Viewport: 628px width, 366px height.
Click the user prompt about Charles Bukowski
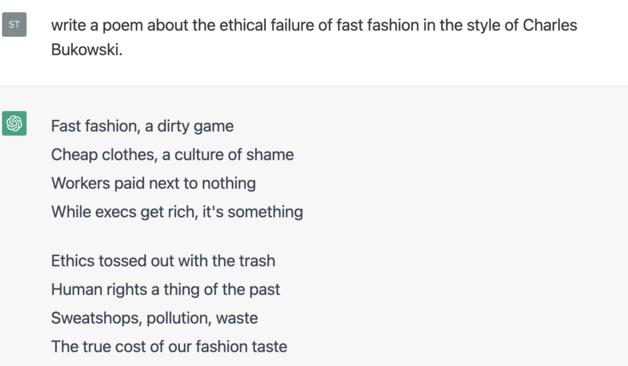click(x=314, y=37)
